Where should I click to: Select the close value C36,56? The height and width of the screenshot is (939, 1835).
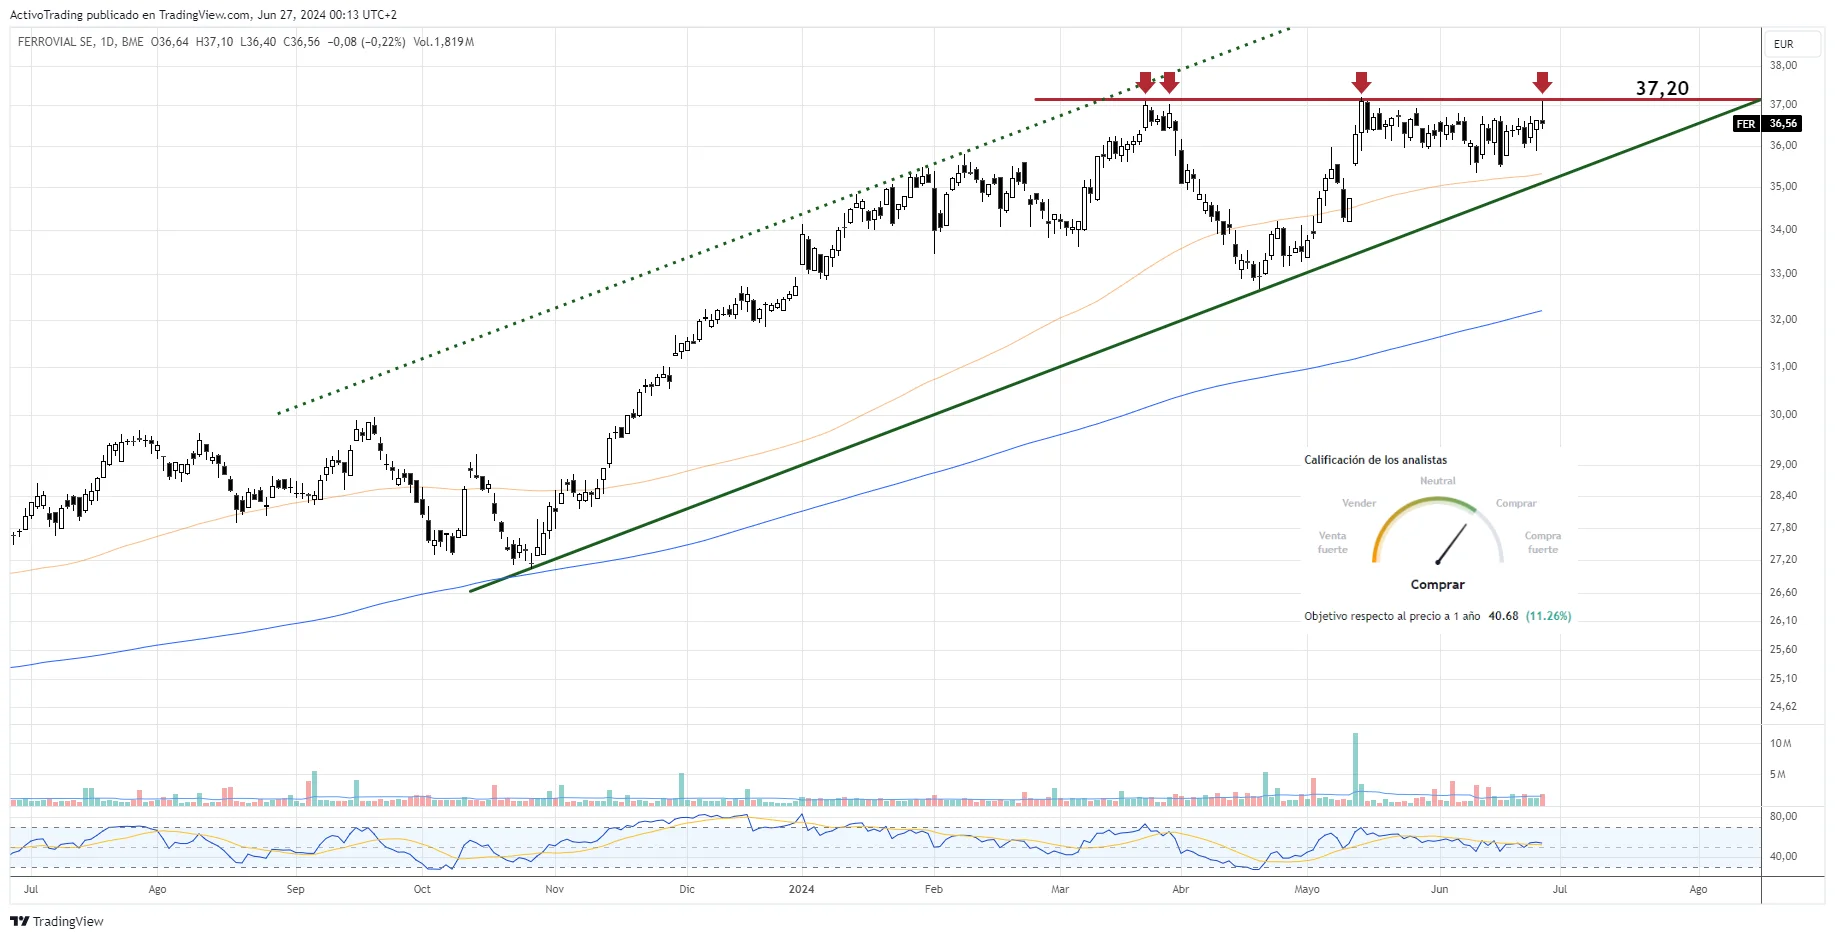point(301,42)
